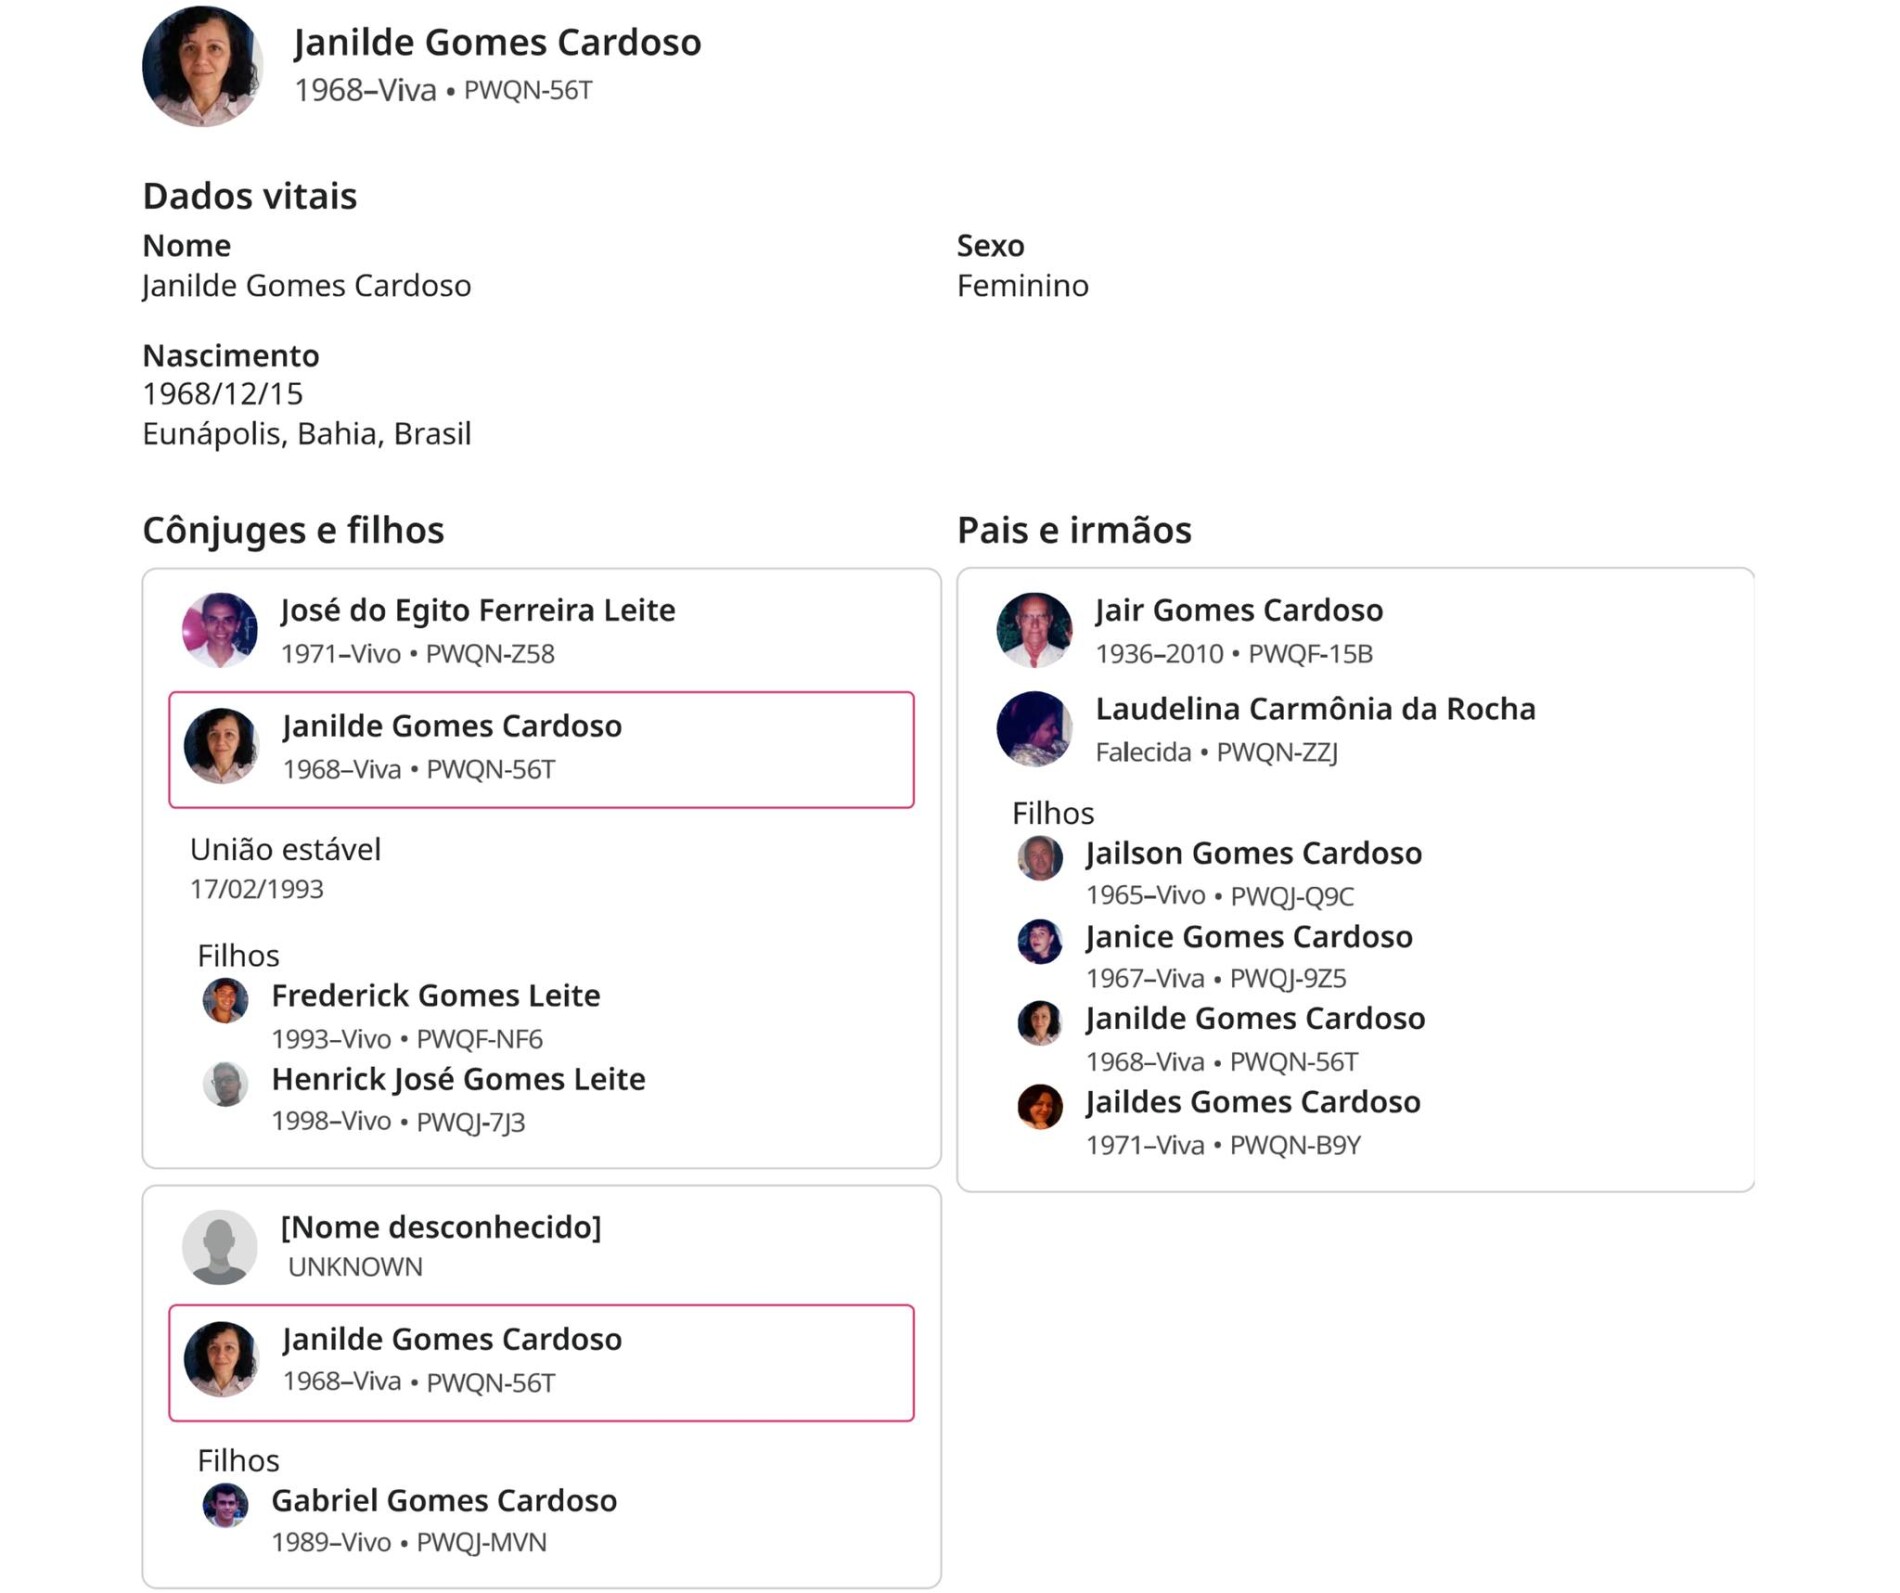
Task: Click Jaildes Gomes Cardoso's small photo
Action: click(x=1040, y=1107)
